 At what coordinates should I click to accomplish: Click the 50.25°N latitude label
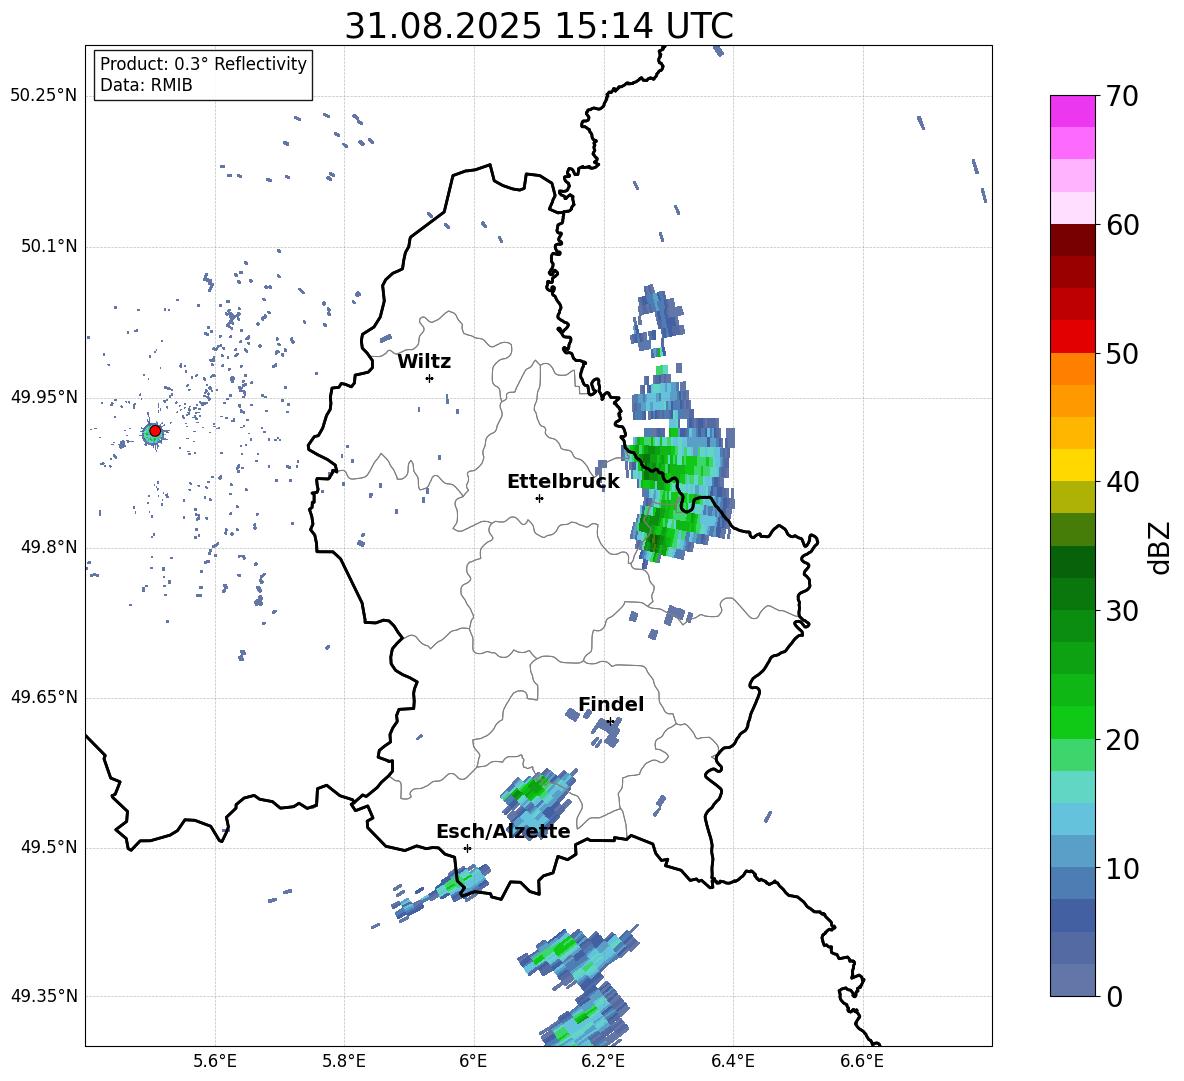point(44,96)
